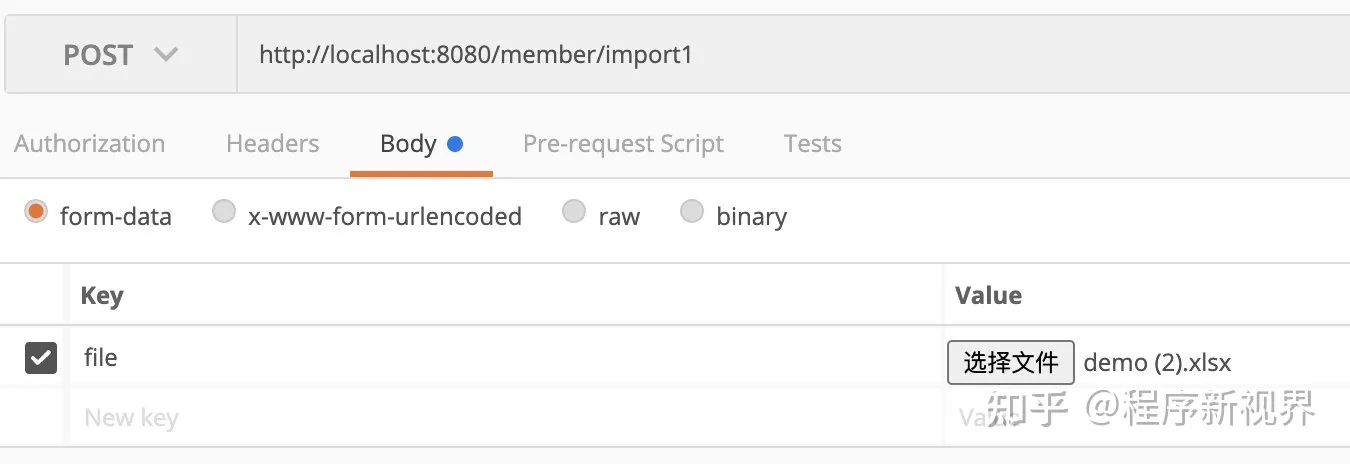This screenshot has height=464, width=1350.
Task: Click the New key input field
Action: tap(500, 417)
